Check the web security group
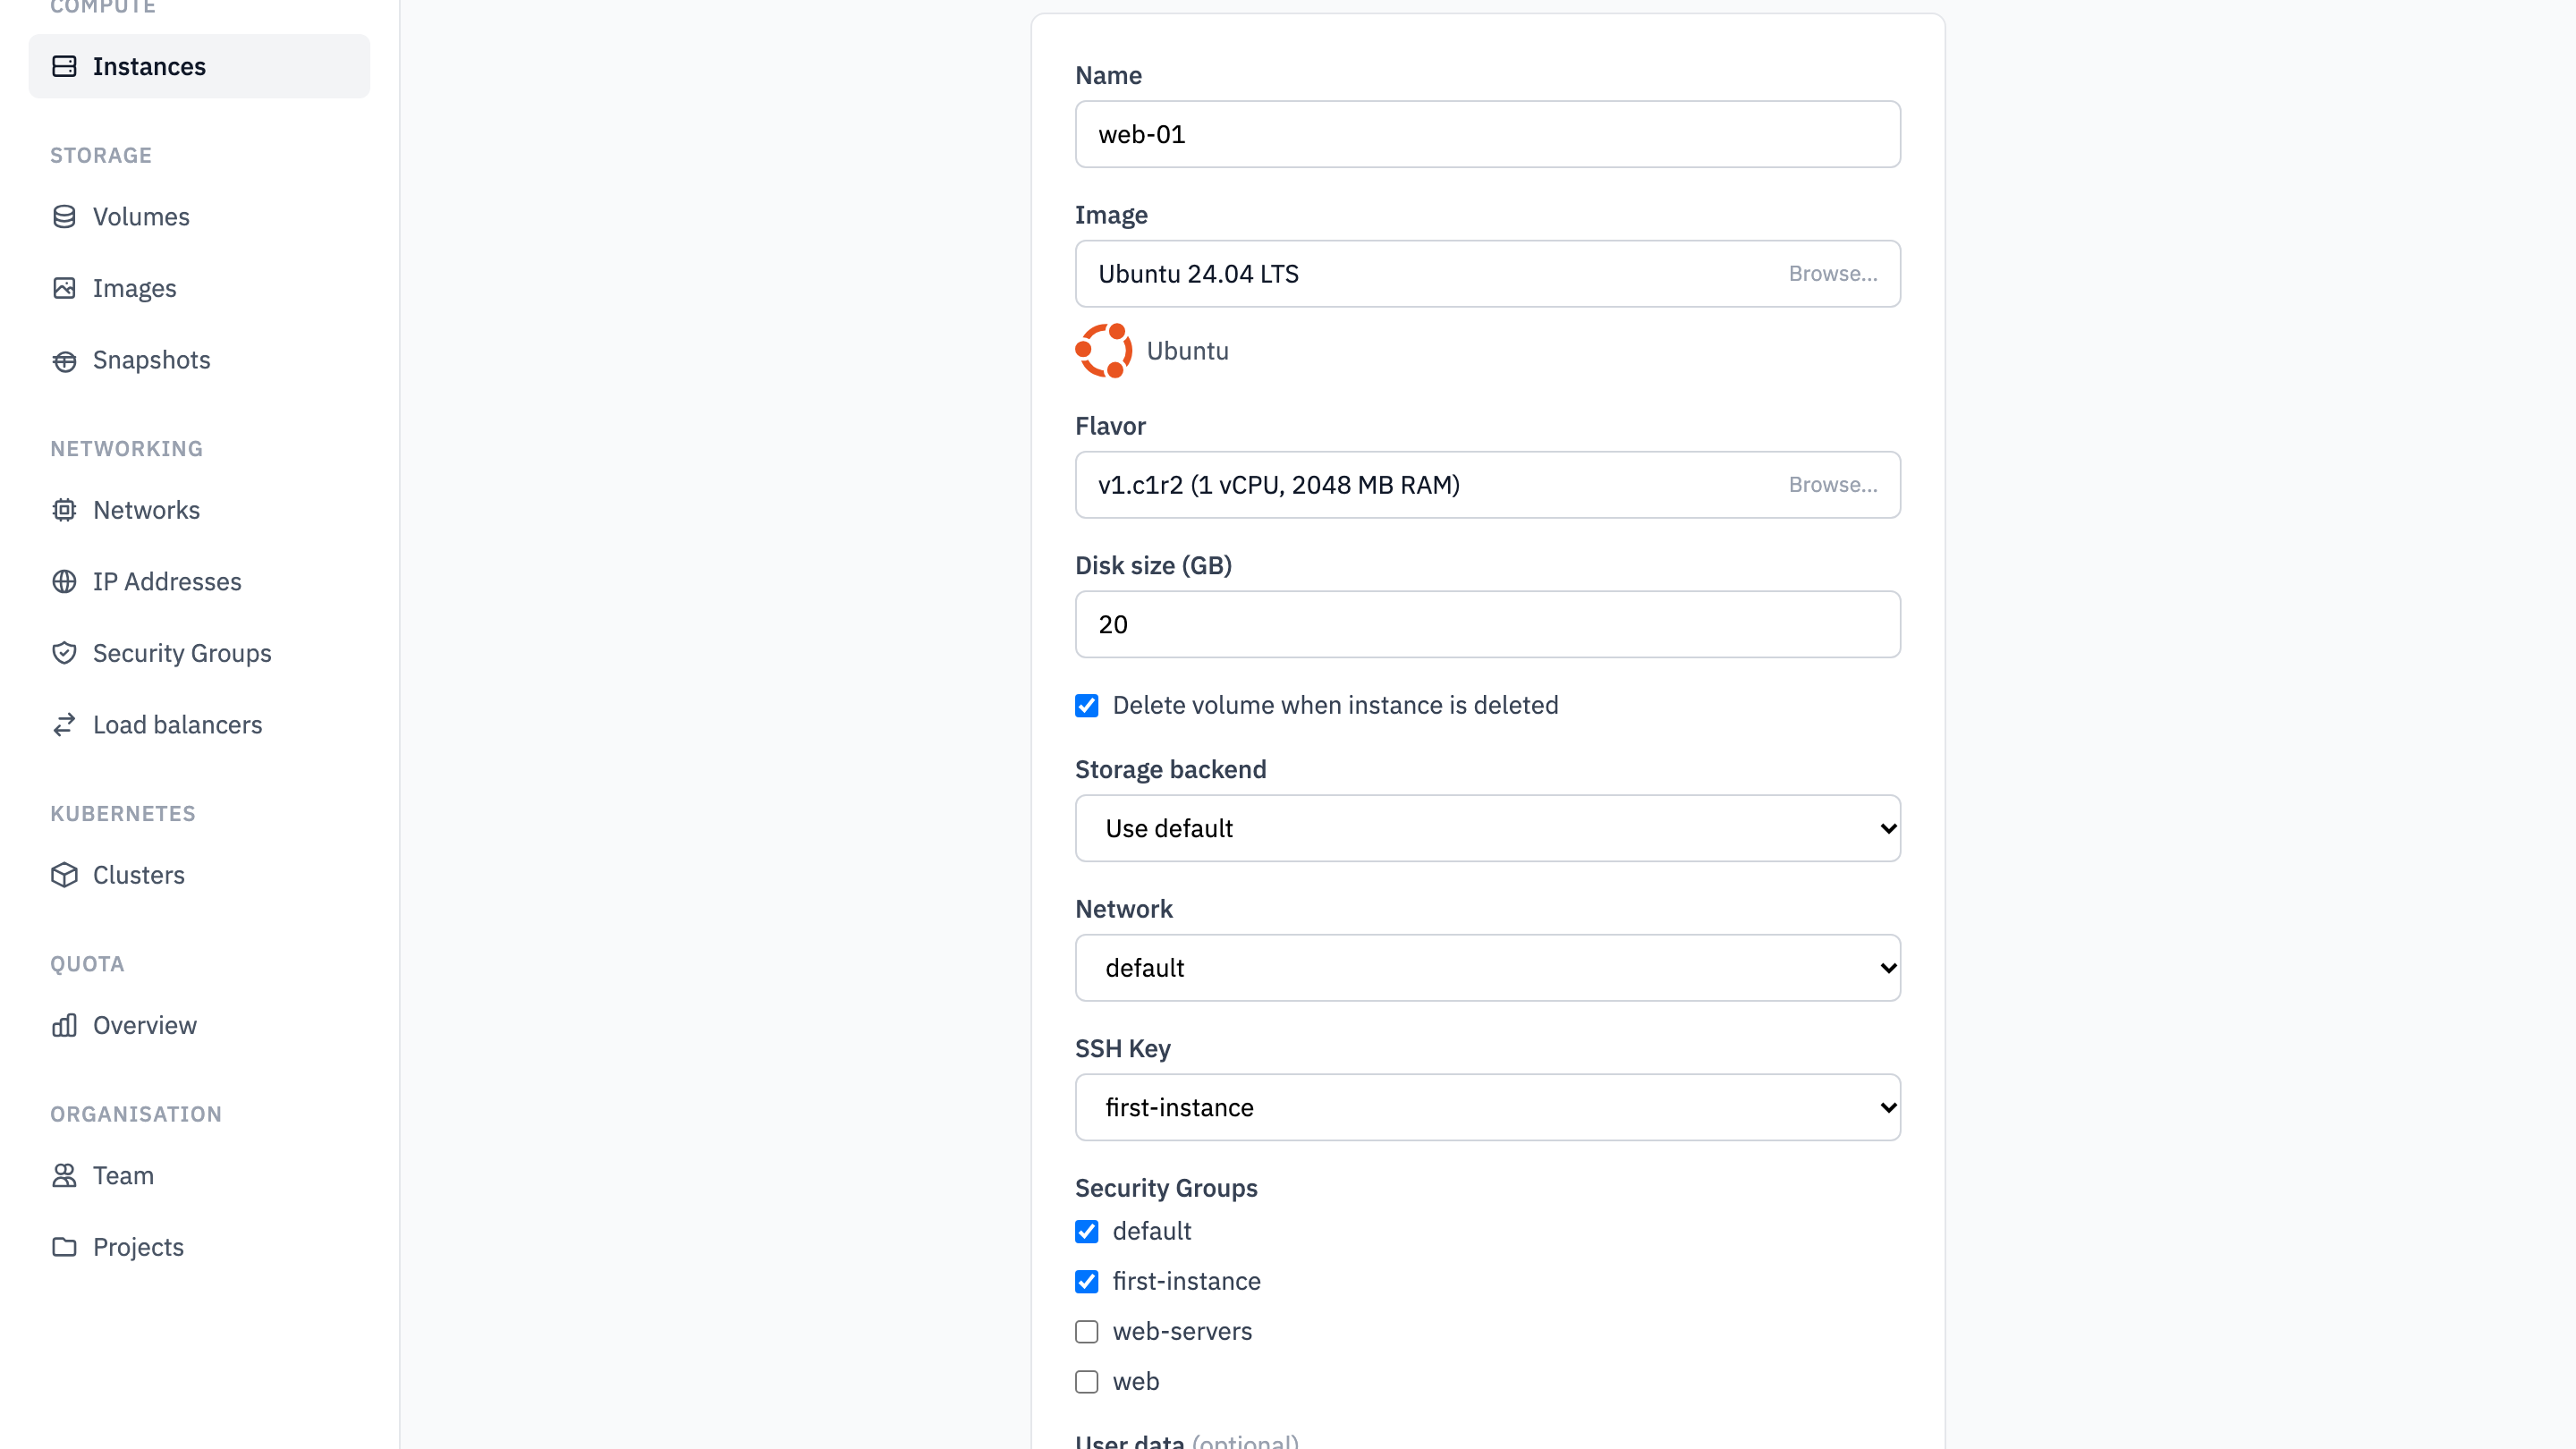 [1087, 1382]
